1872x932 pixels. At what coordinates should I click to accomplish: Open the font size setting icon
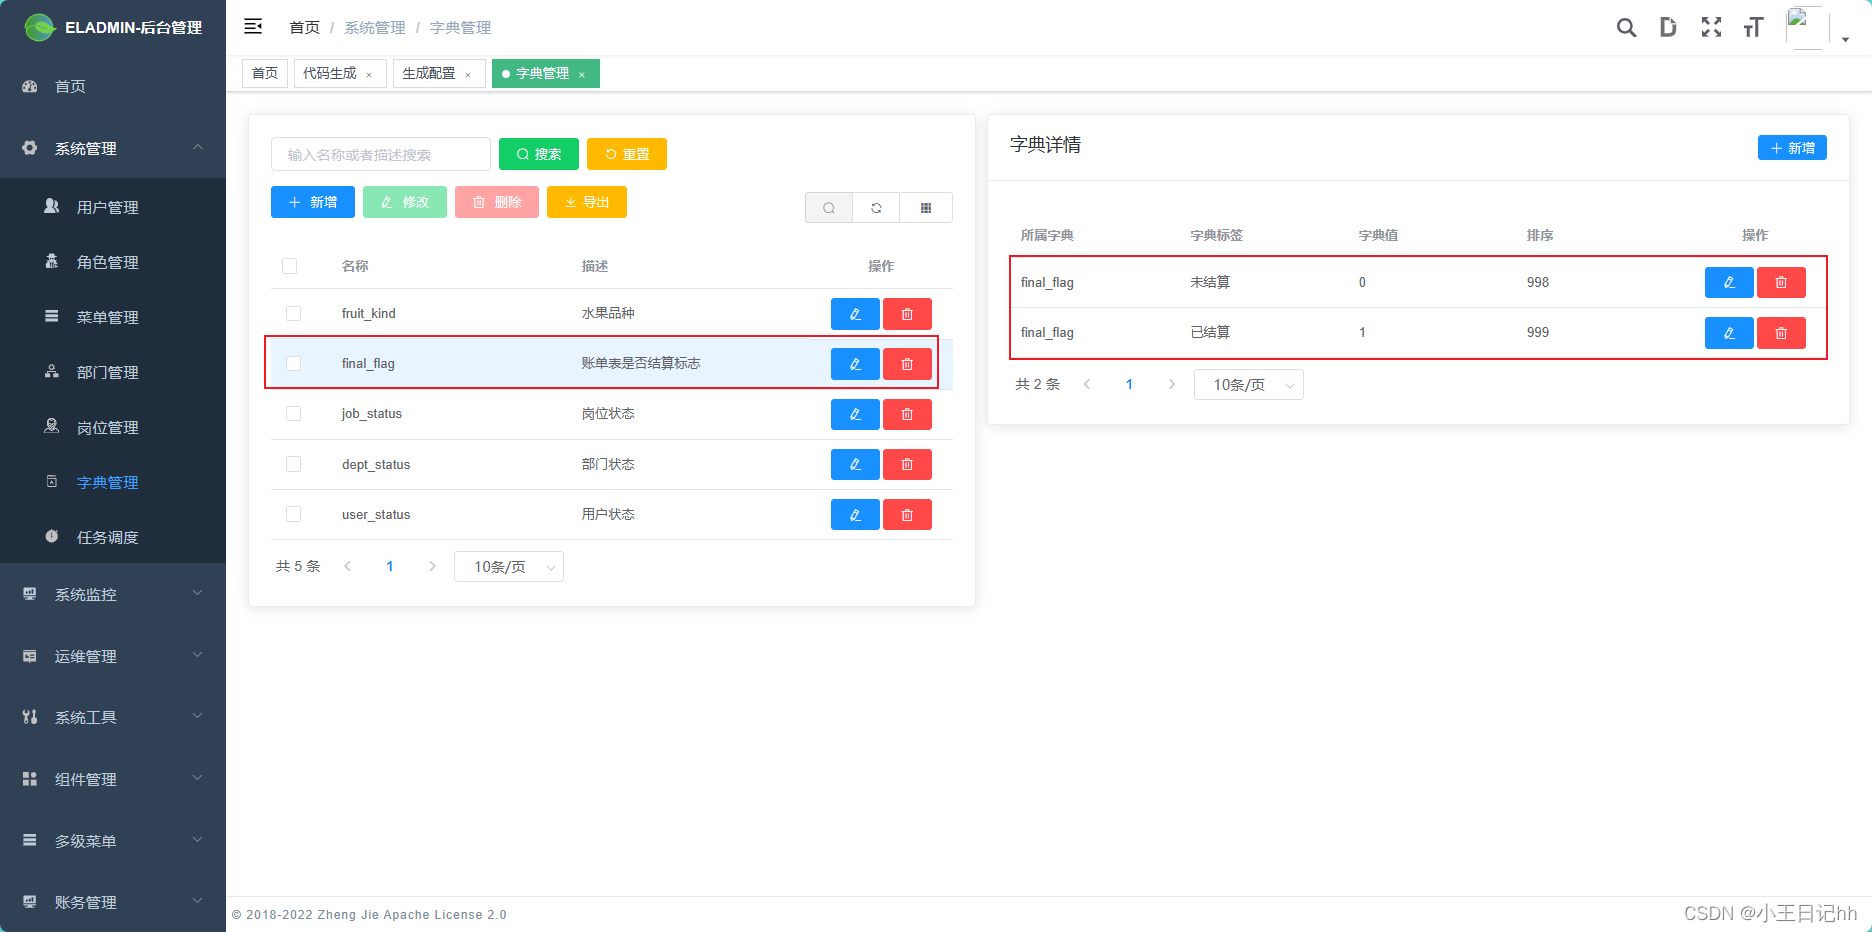[1753, 27]
